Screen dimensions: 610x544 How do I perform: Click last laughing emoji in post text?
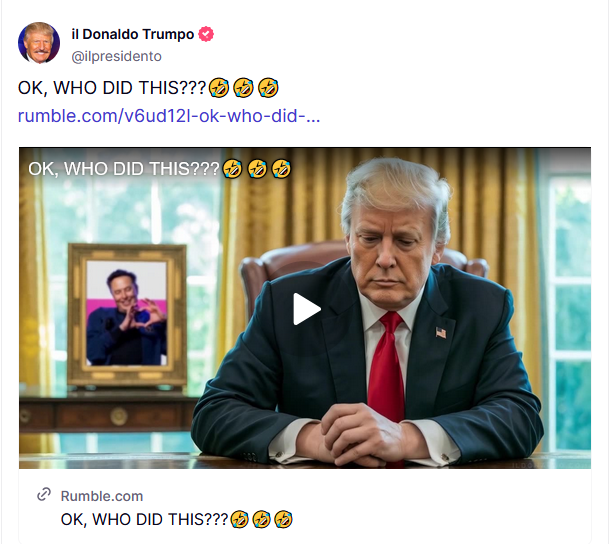268,88
